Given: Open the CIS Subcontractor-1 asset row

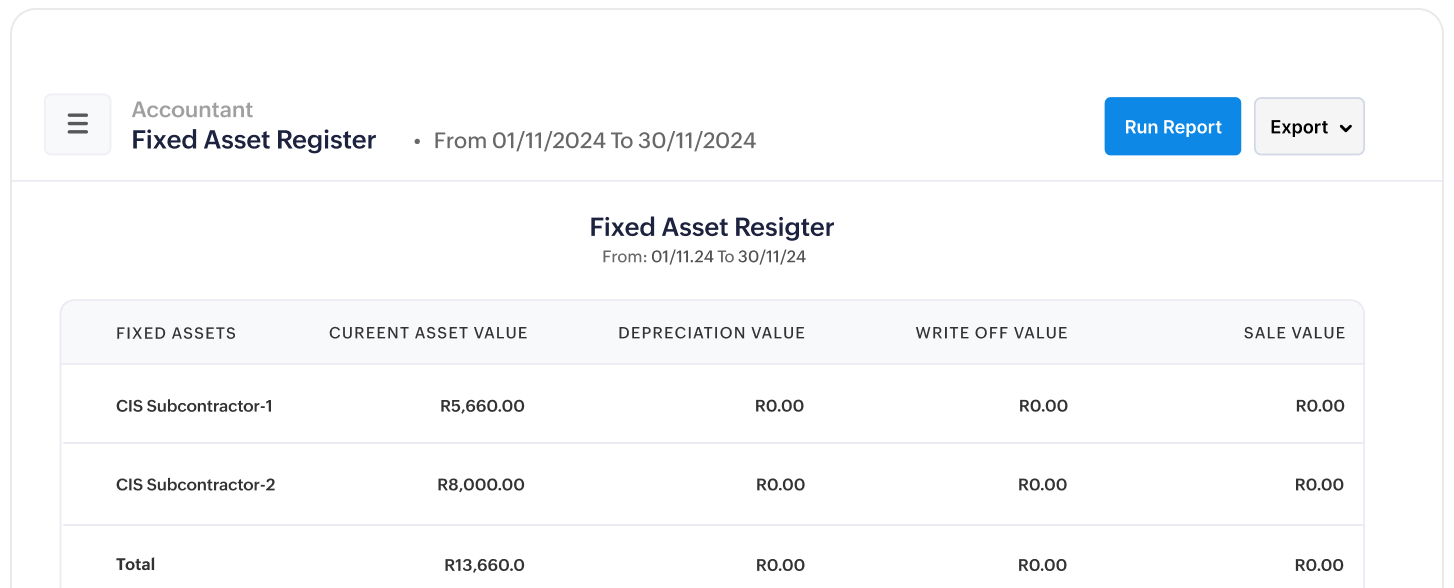Looking at the screenshot, I should 194,406.
